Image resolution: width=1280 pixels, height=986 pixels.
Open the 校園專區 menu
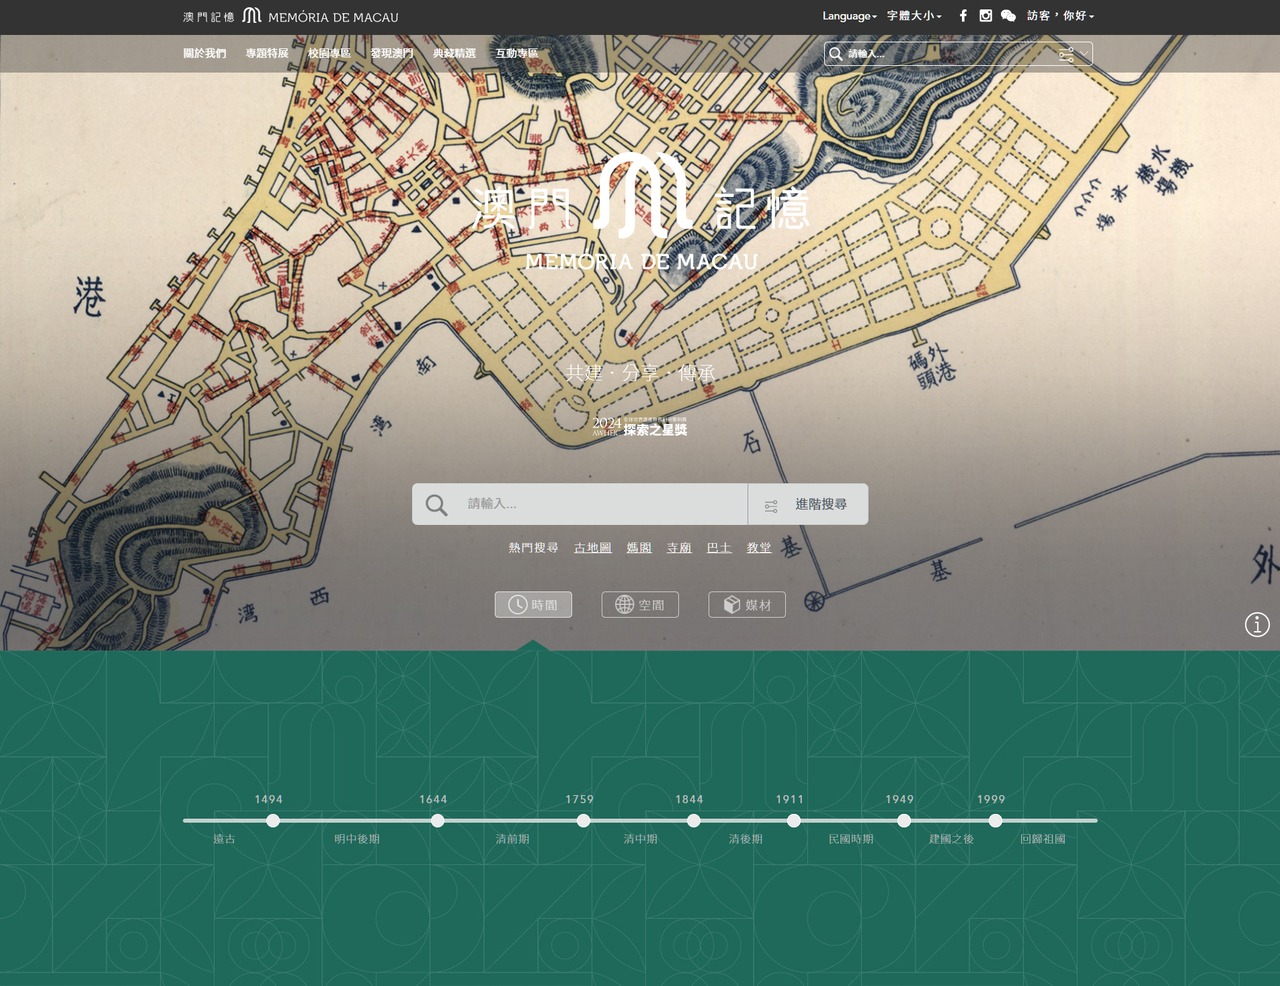pos(330,54)
